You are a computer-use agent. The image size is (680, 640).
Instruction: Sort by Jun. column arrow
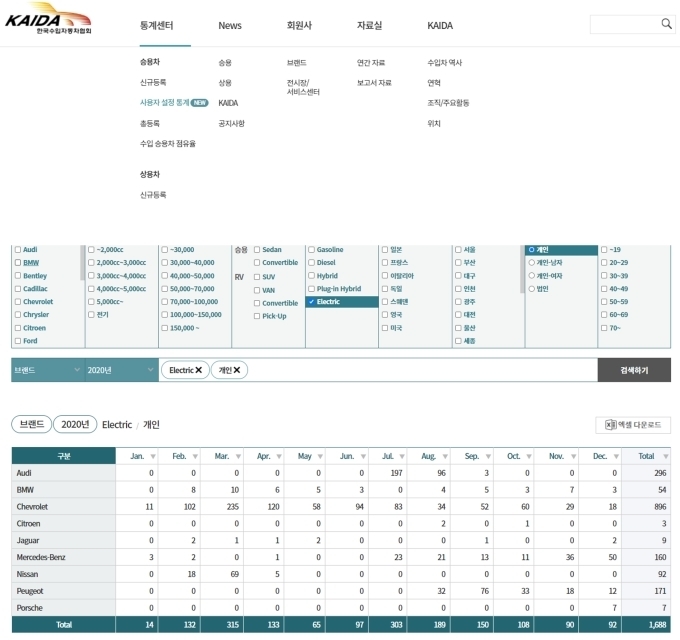click(363, 457)
